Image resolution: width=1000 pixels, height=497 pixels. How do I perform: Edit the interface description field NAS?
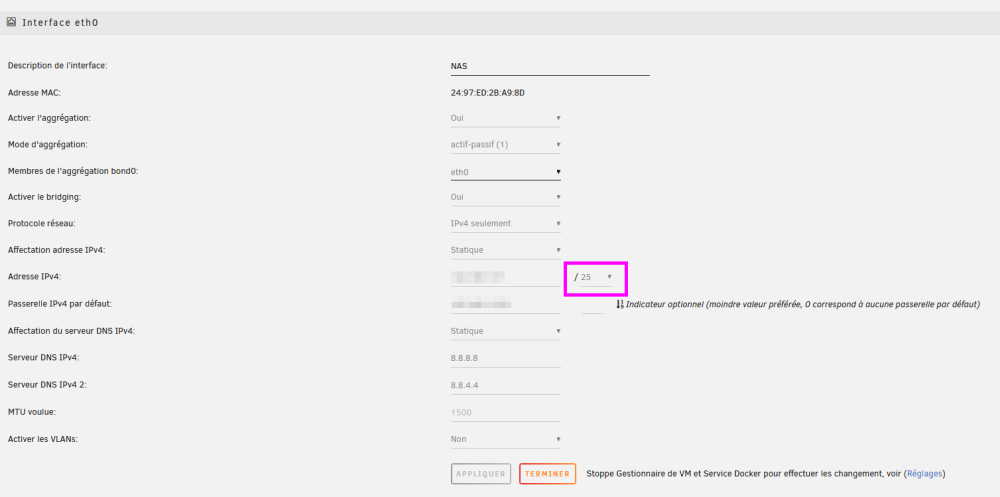[550, 66]
